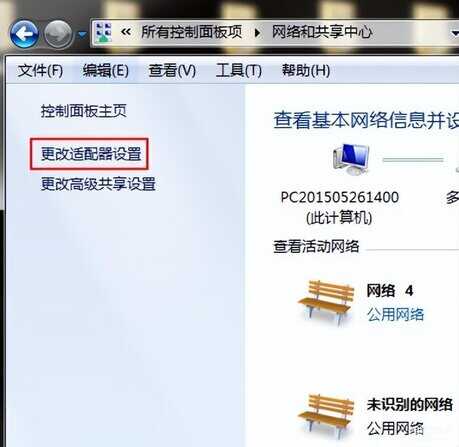This screenshot has width=459, height=447.
Task: Open the 工具(T) menu
Action: click(x=239, y=71)
